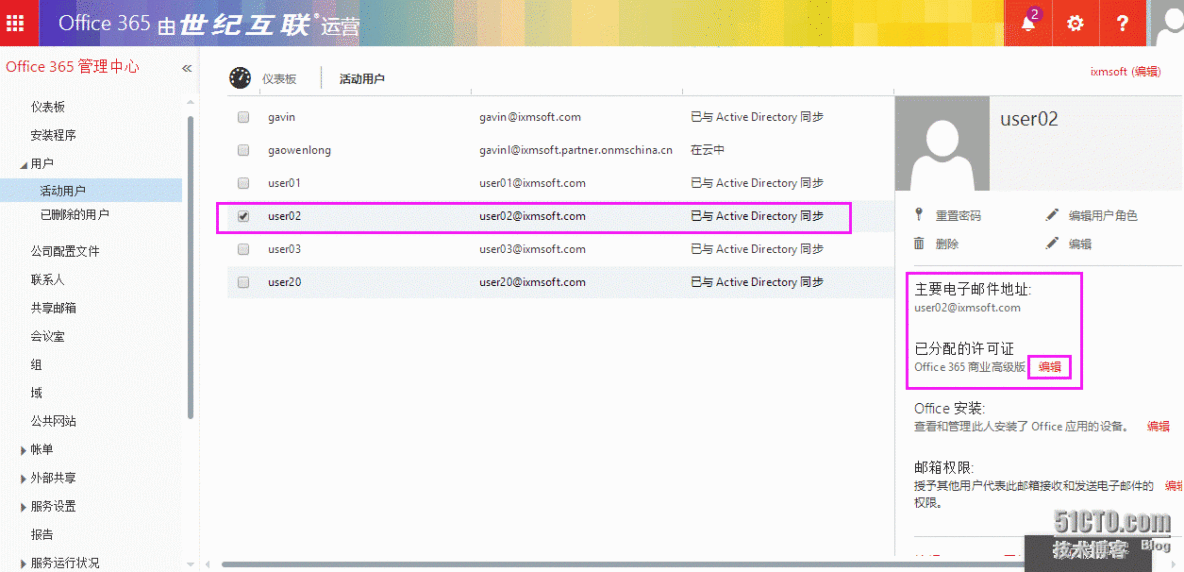This screenshot has height=572, width=1184.
Task: Click gavin@ixmsoft.com email cell
Action: click(x=529, y=117)
